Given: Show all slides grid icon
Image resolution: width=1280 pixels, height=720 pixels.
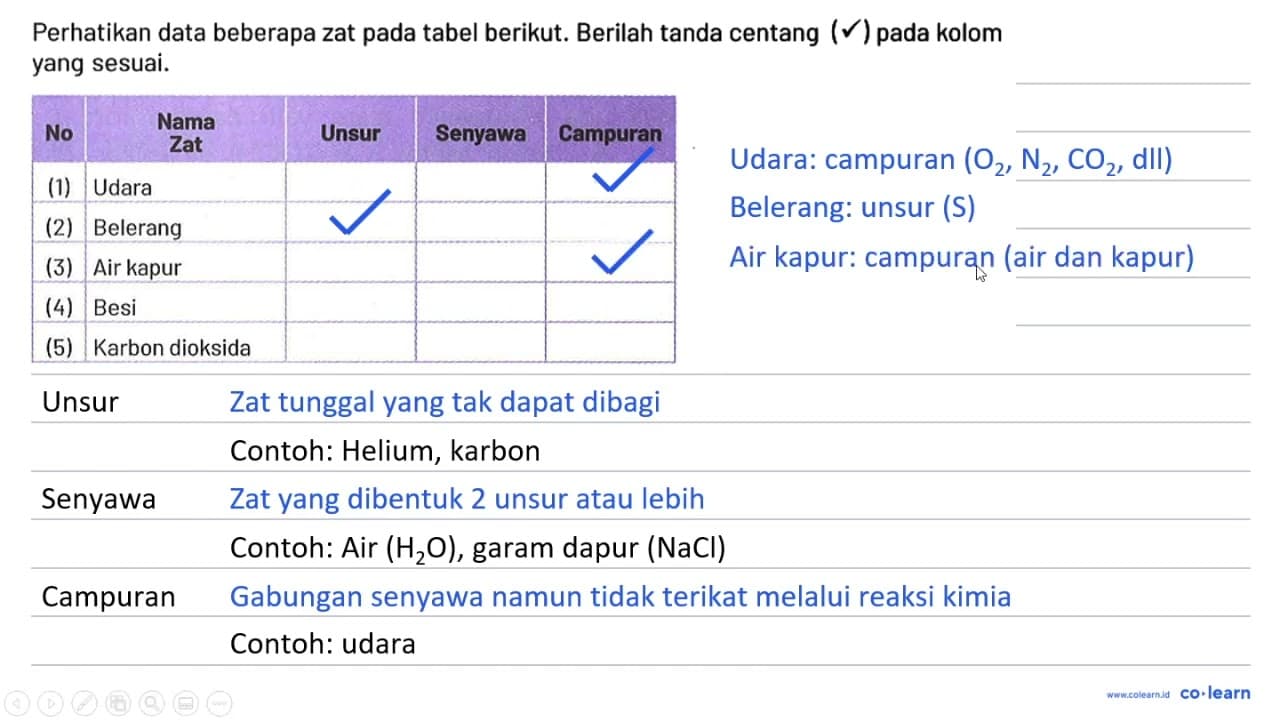Looking at the screenshot, I should coord(119,701).
